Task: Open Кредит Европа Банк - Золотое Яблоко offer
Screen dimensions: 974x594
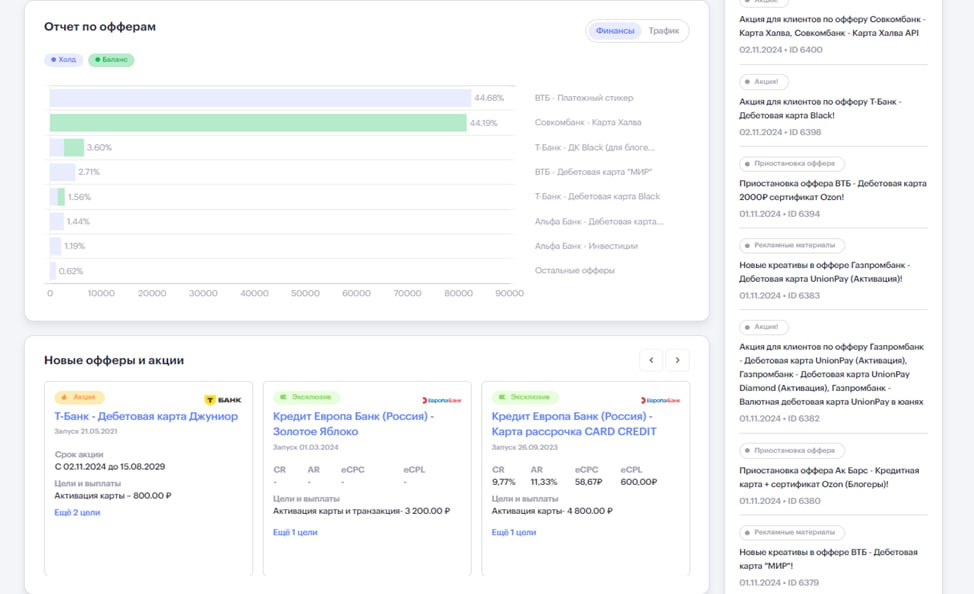Action: pos(353,424)
